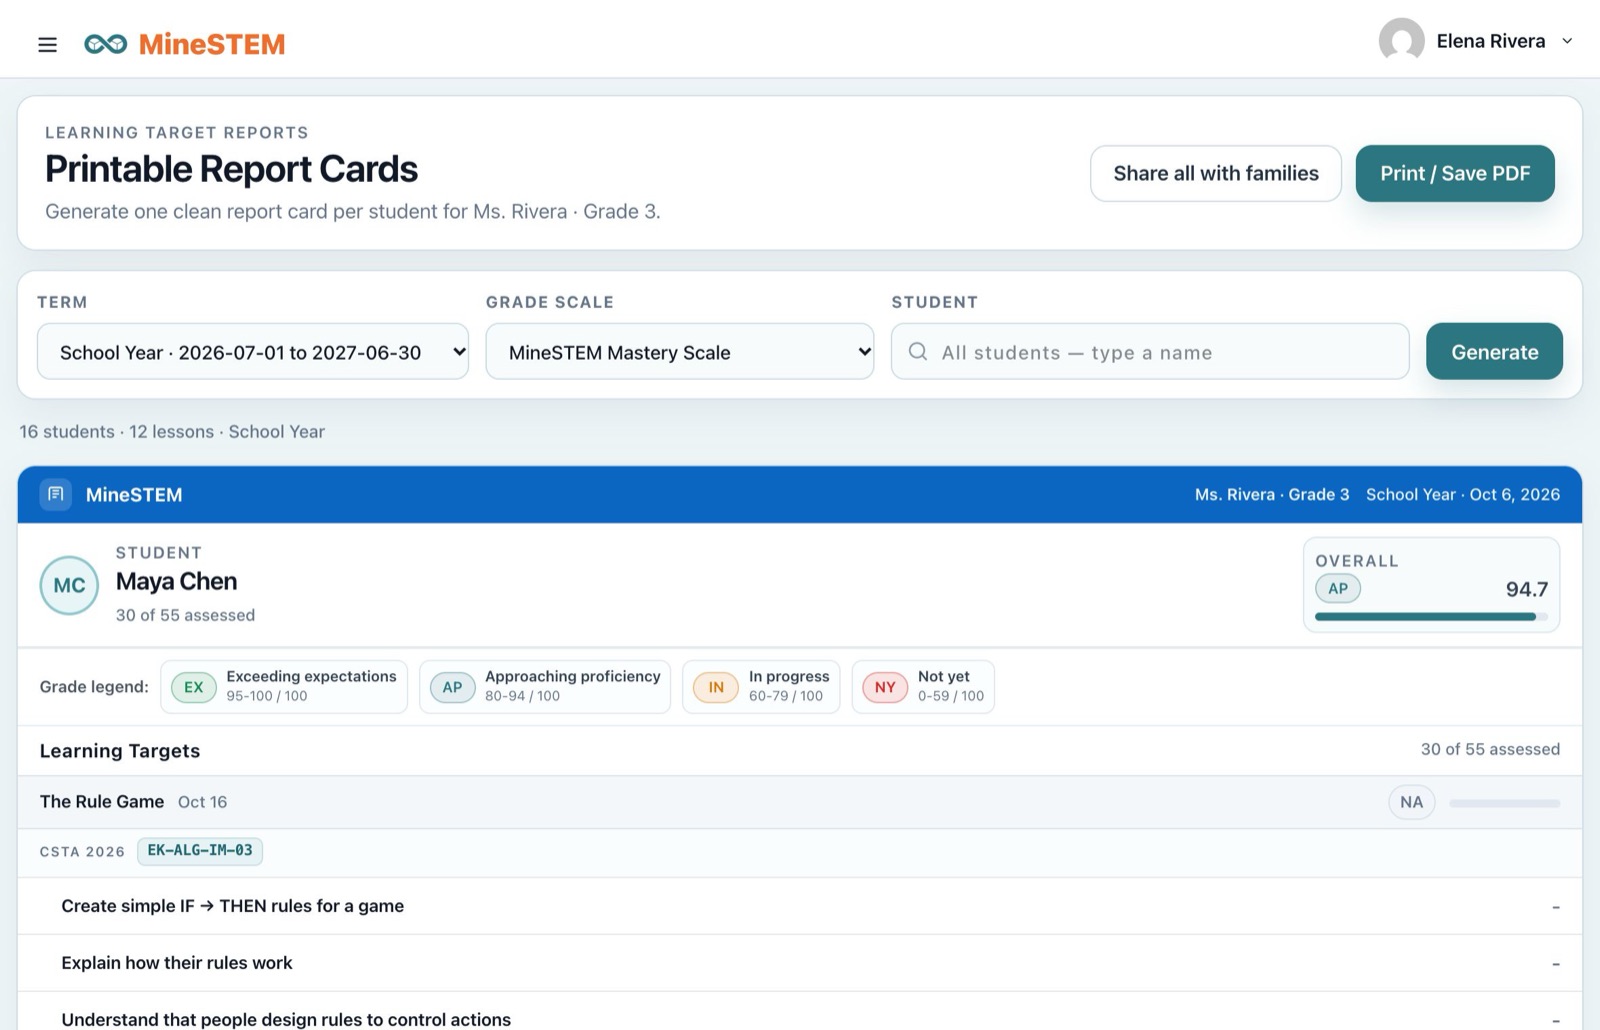The width and height of the screenshot is (1600, 1030).
Task: Click the Oct 16 lesson date
Action: pos(202,802)
